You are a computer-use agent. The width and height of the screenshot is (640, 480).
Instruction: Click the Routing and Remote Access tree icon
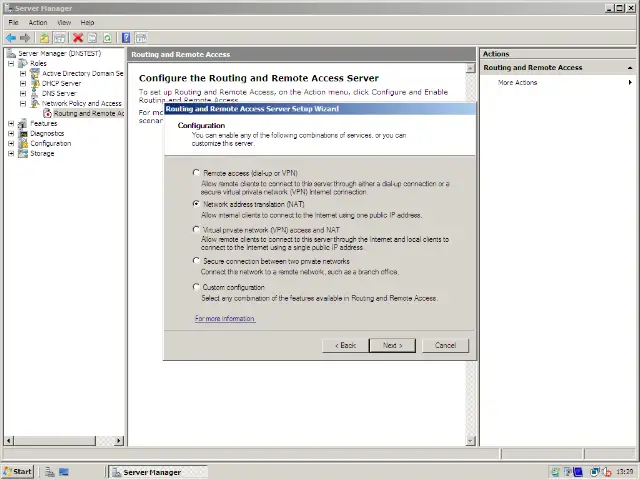coord(47,113)
